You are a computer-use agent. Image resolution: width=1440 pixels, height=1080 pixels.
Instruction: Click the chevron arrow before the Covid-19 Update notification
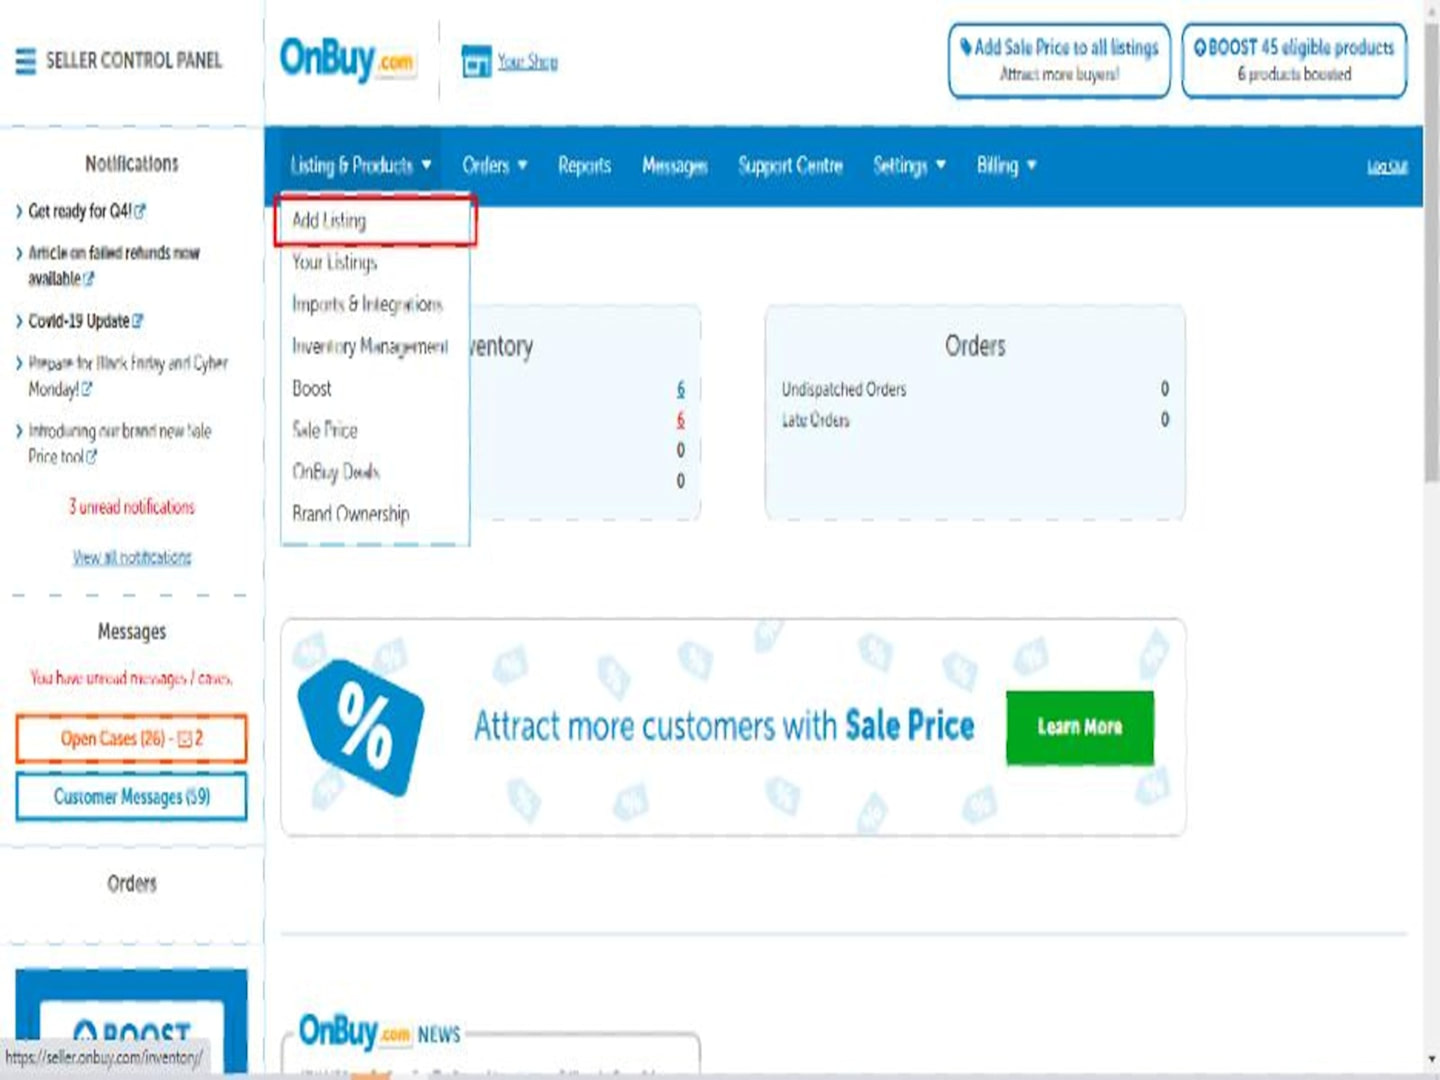pyautogui.click(x=19, y=321)
